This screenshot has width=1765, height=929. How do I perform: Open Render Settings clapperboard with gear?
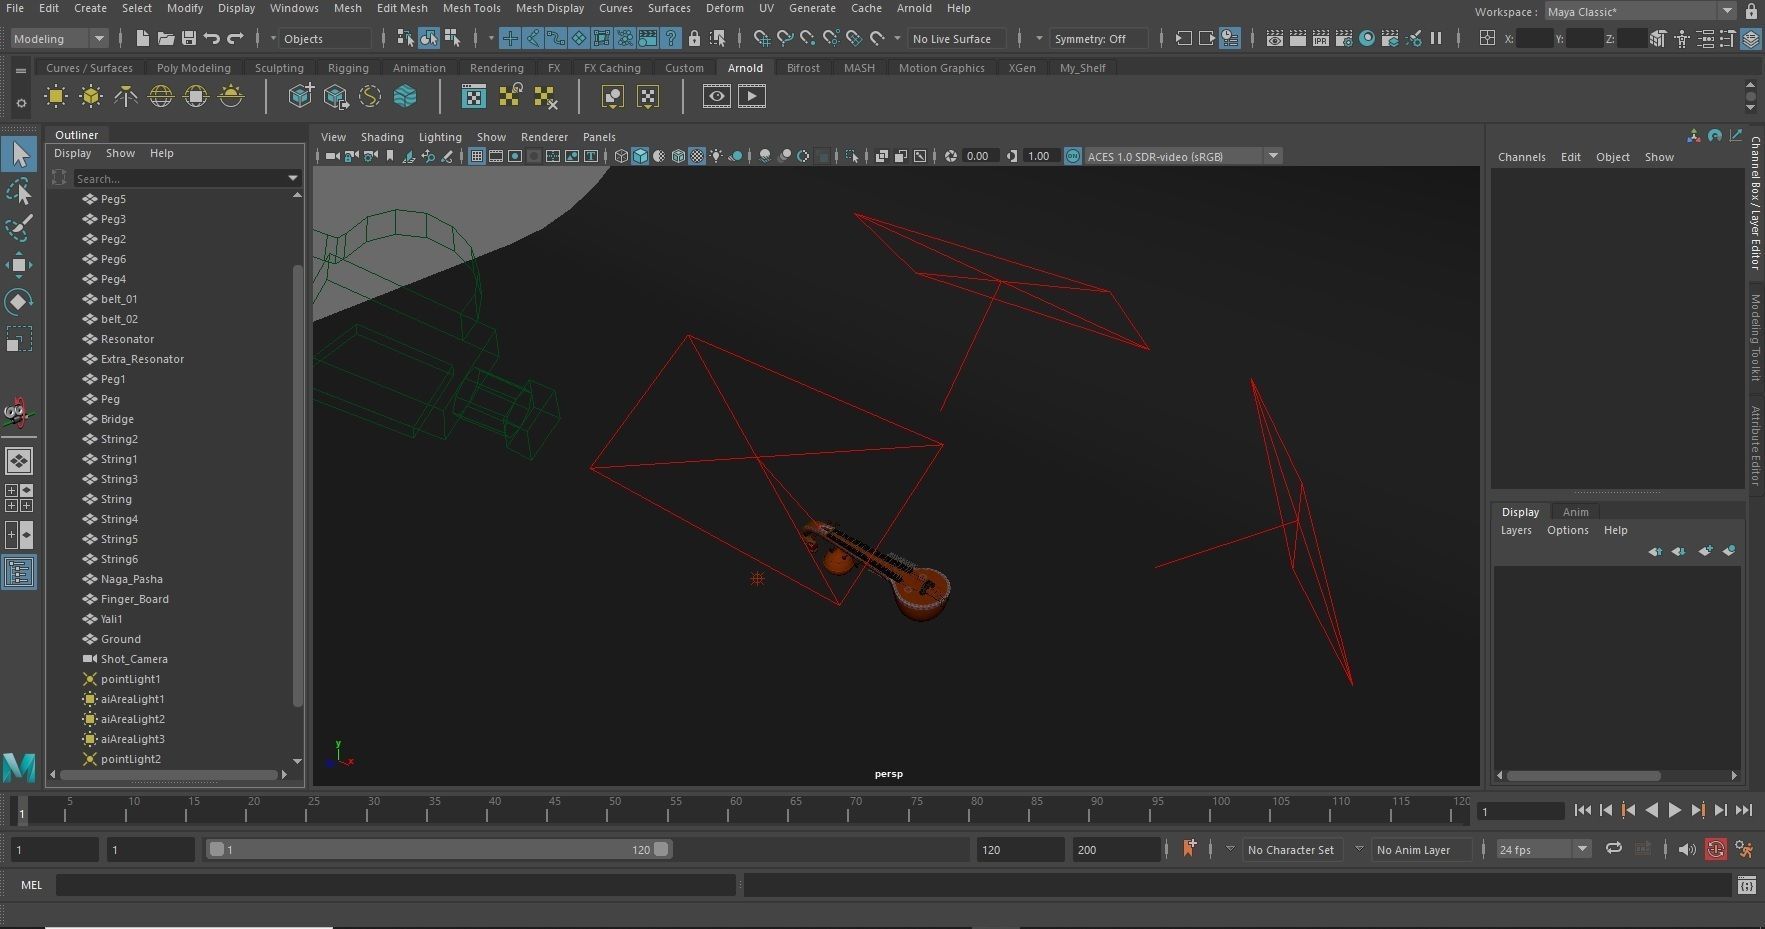1344,39
